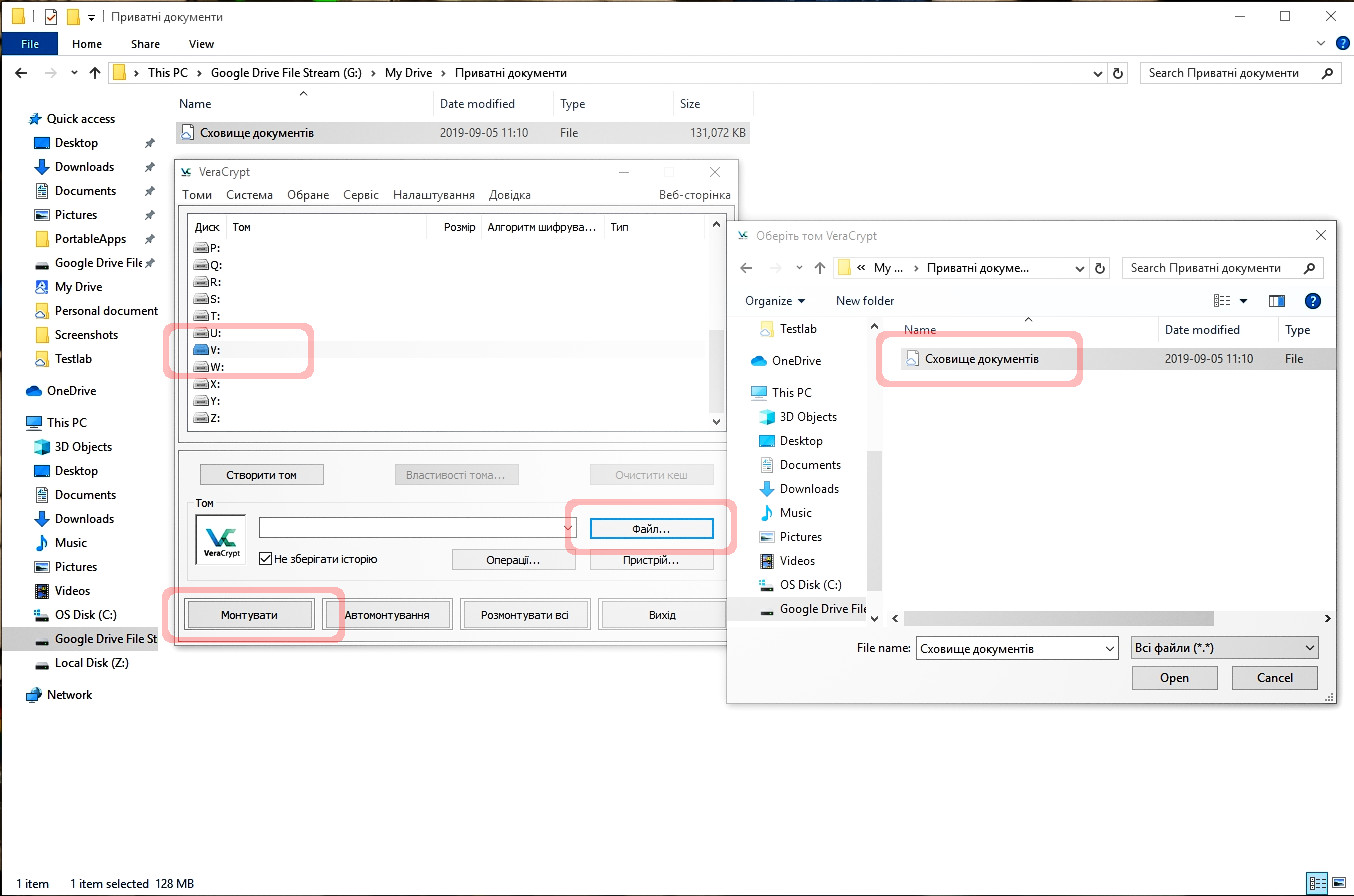Select drive P: in VeraCrypt drive list
This screenshot has height=896, width=1354.
coord(207,248)
